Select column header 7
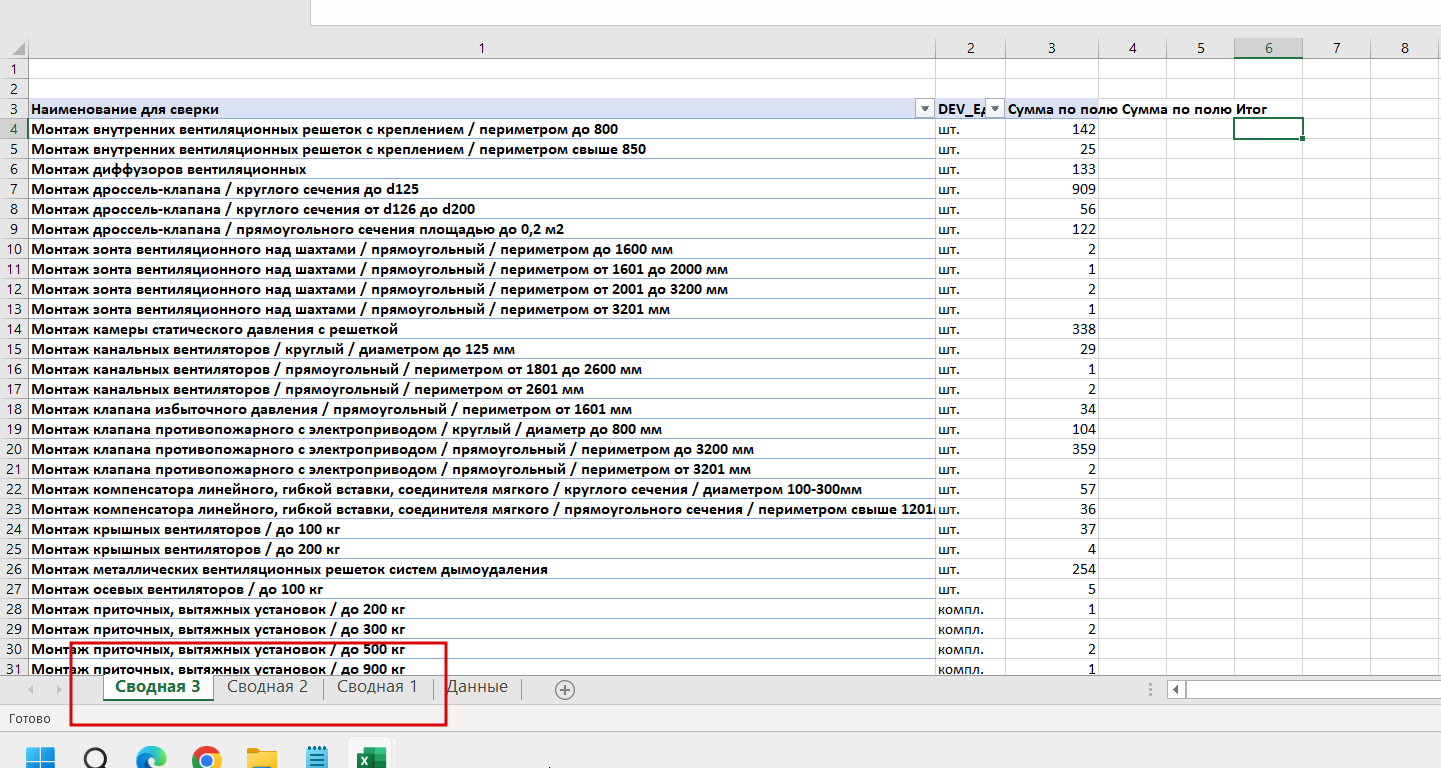Screen dimensions: 1441x768 [1336, 48]
